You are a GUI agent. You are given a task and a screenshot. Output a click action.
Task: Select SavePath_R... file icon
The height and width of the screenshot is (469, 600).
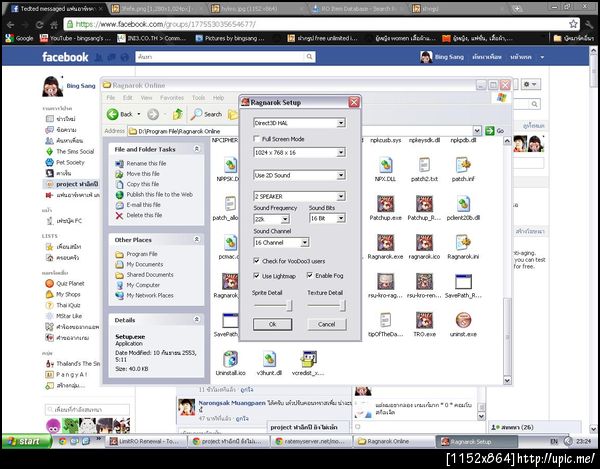click(x=463, y=282)
